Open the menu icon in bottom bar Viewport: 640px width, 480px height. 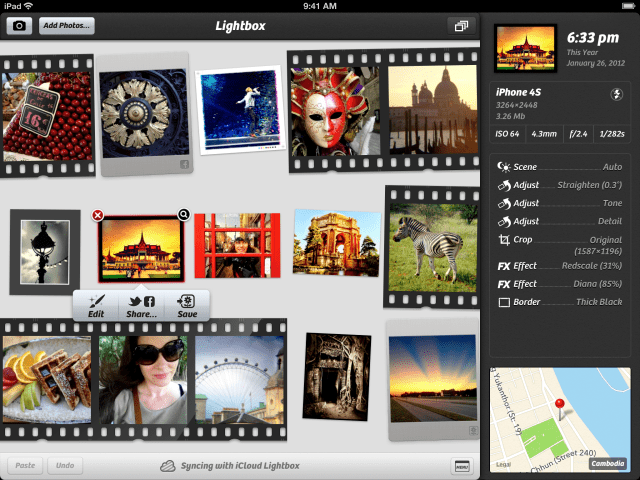pyautogui.click(x=461, y=466)
